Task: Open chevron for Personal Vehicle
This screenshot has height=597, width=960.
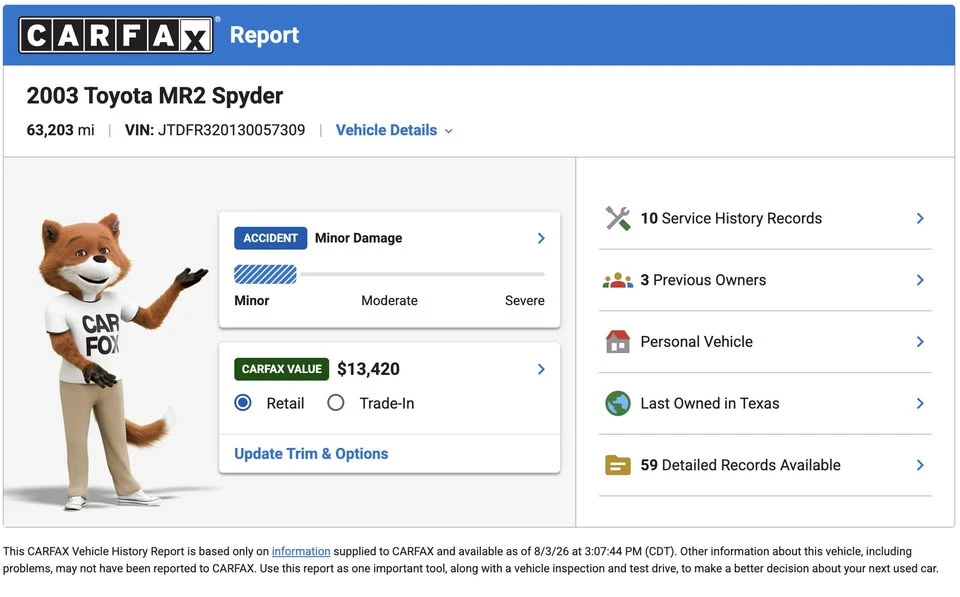Action: click(x=920, y=342)
